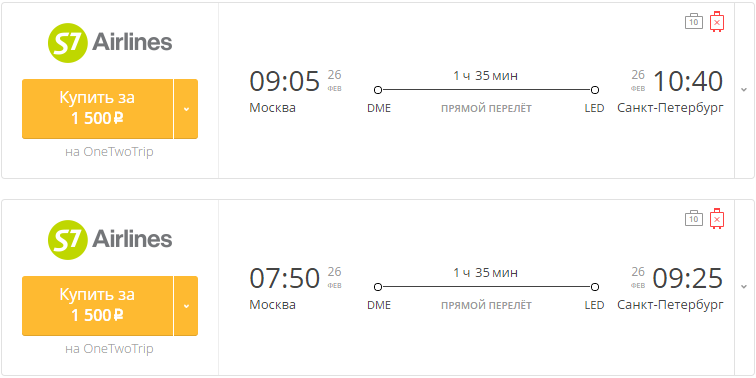Viewport: 756px width, 378px height.
Task: Click the 09:05 departure time
Action: pos(284,81)
